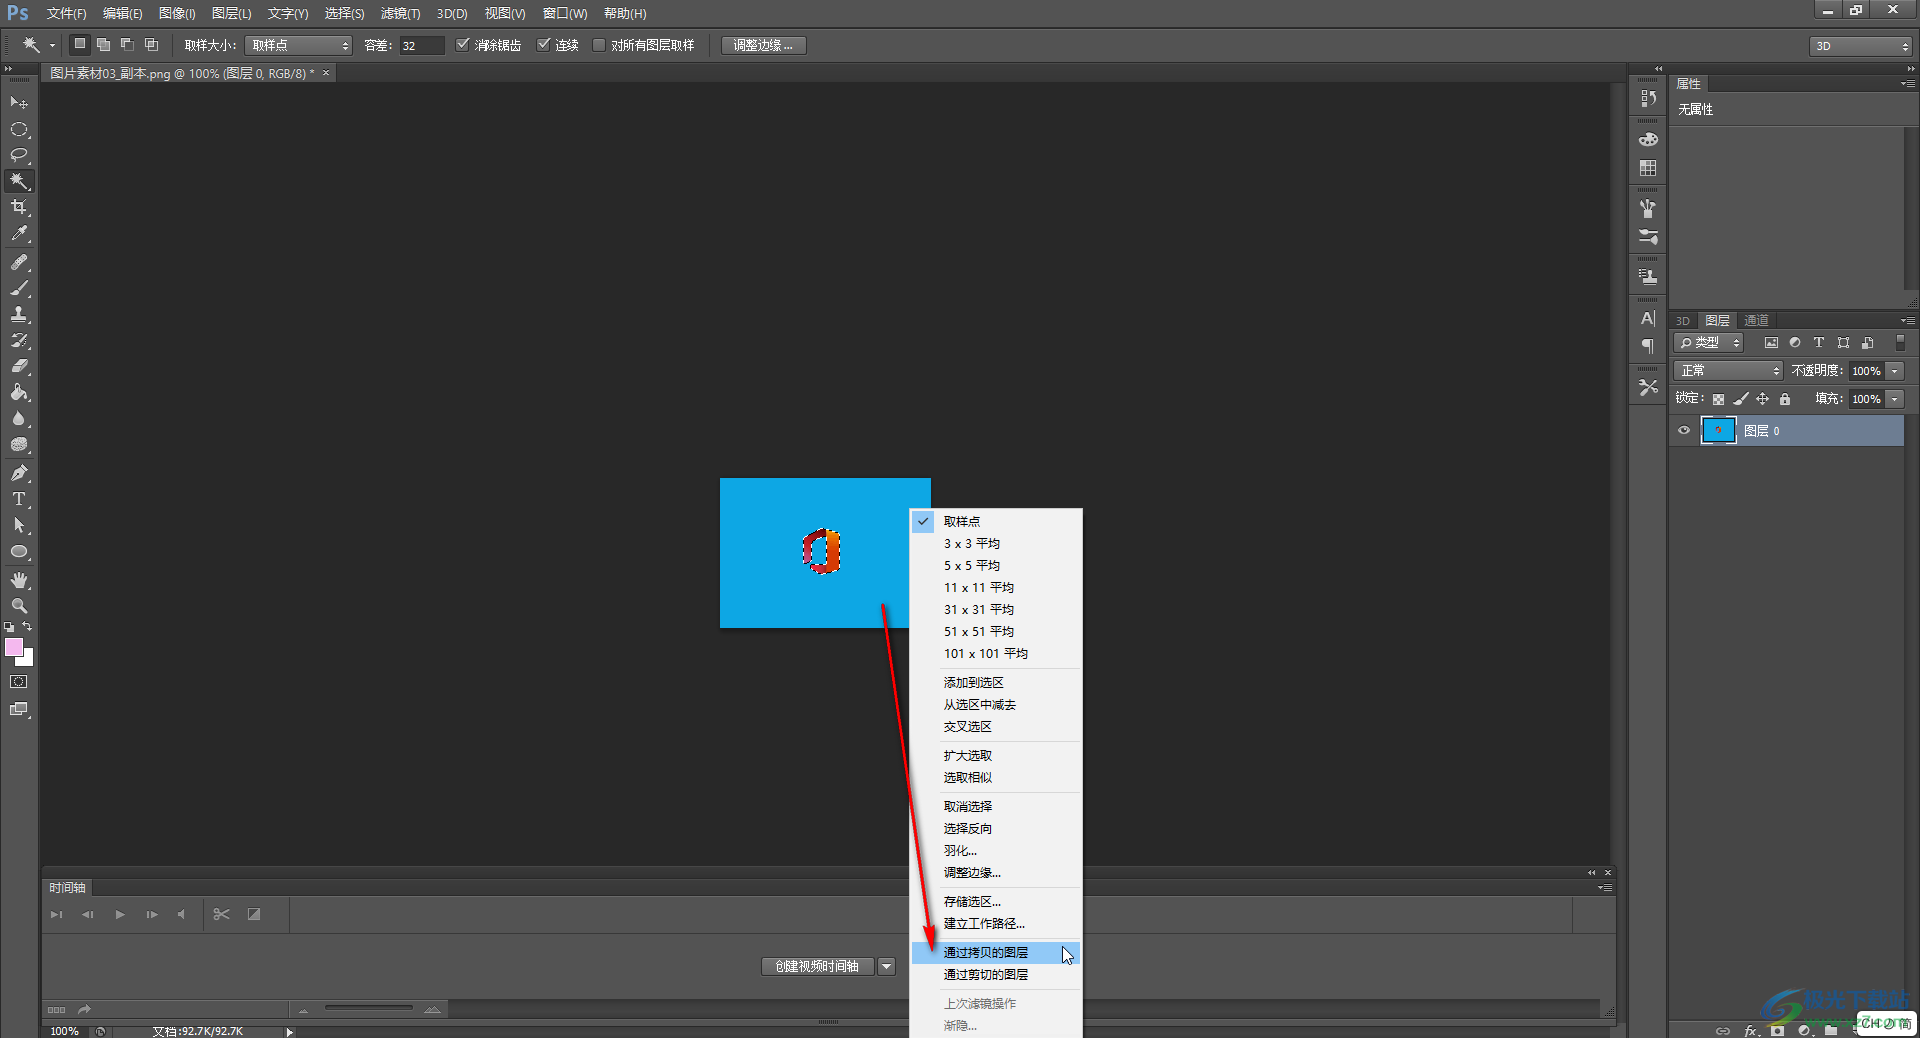Select the Hand tool
Screen dimensions: 1920x1038
[x=19, y=580]
